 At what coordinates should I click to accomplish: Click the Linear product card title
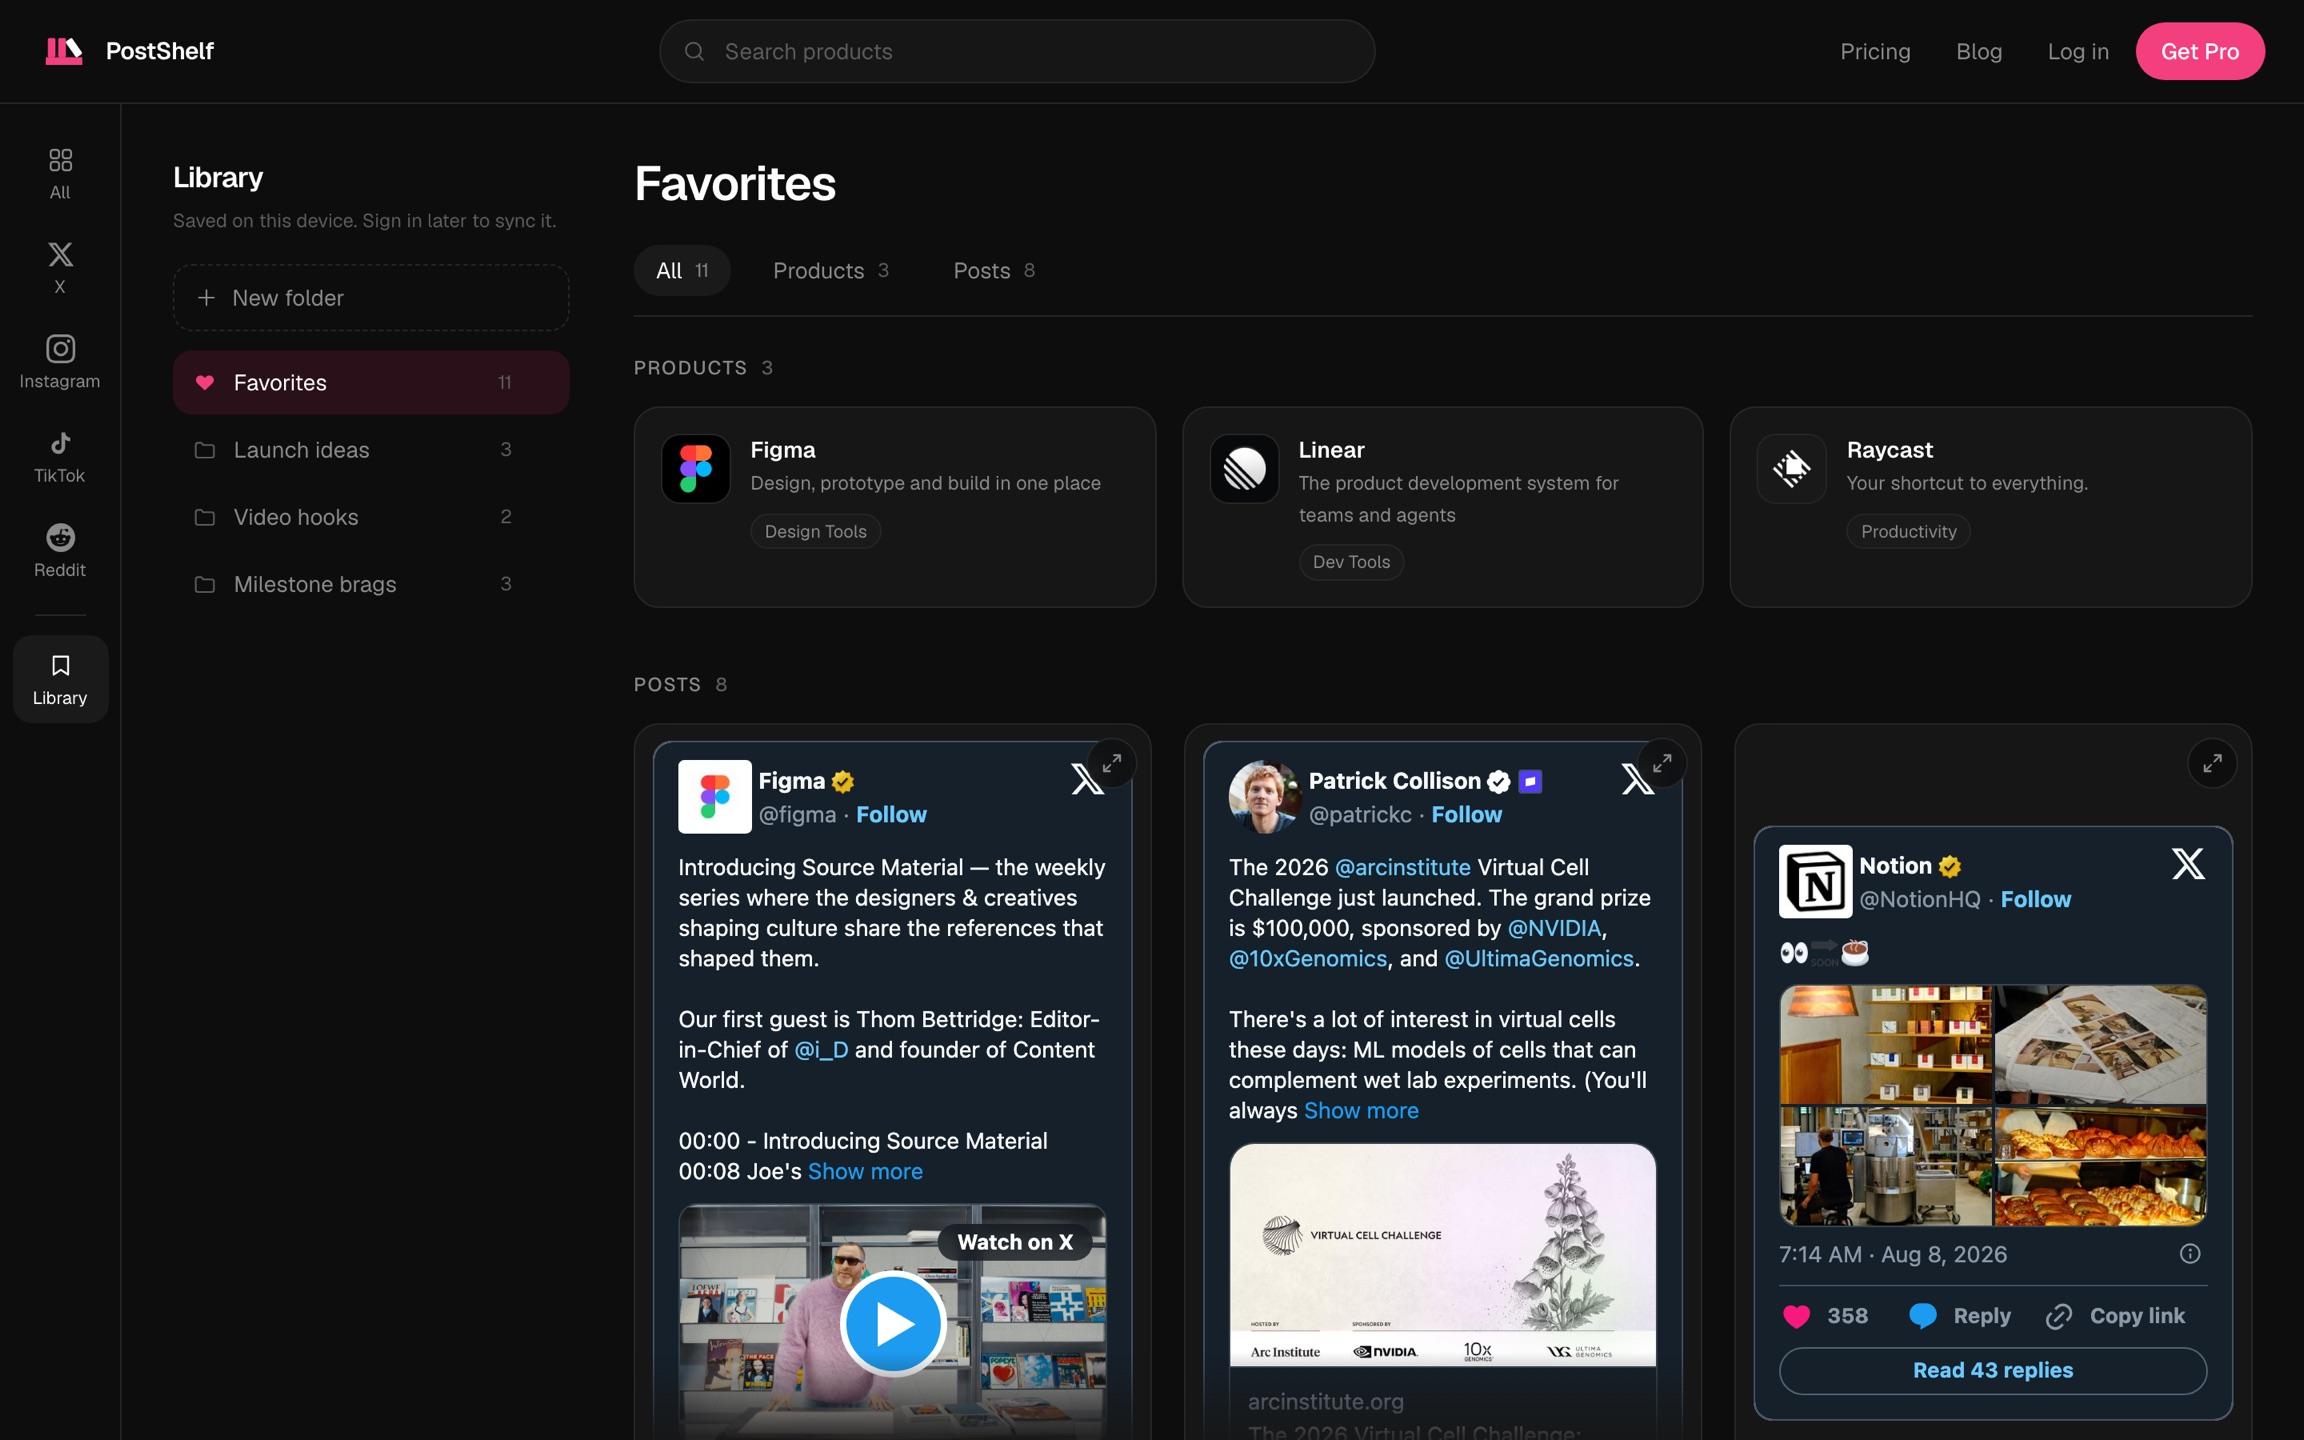click(1331, 450)
